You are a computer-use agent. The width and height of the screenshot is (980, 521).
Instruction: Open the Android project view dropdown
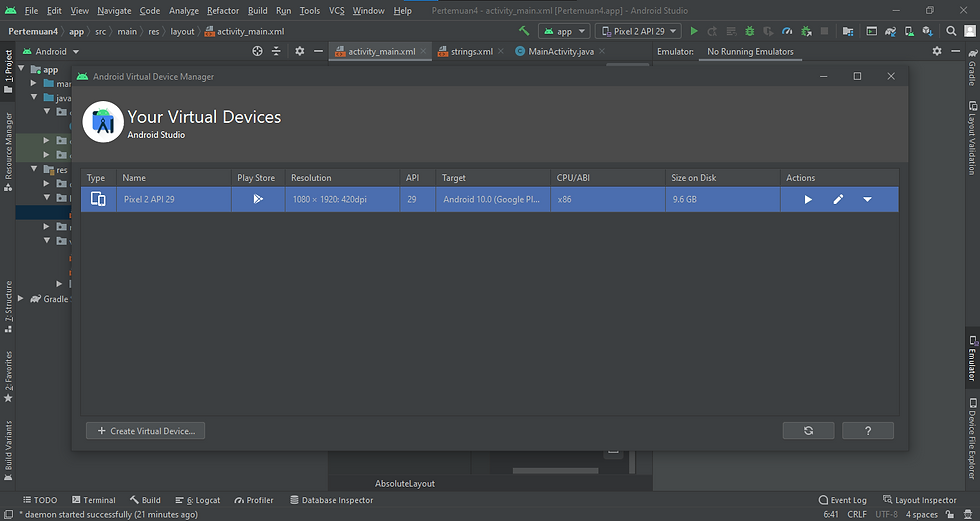click(51, 51)
